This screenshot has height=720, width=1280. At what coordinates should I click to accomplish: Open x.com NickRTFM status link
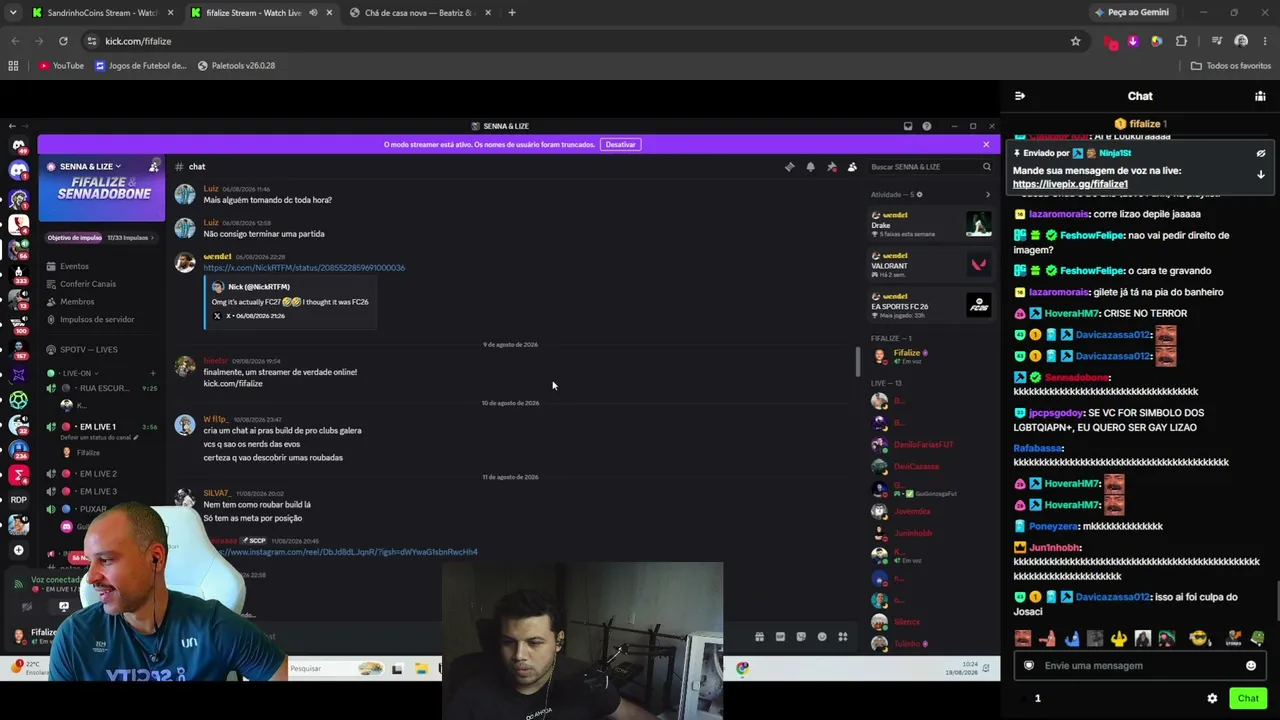point(304,268)
